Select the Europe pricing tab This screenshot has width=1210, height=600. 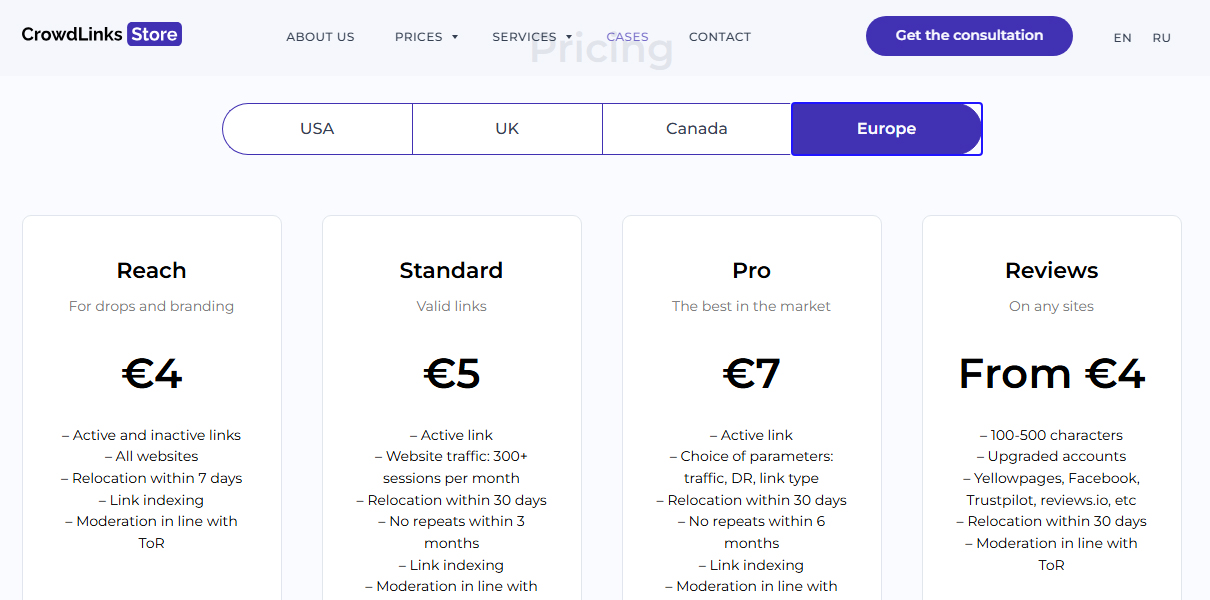click(886, 128)
